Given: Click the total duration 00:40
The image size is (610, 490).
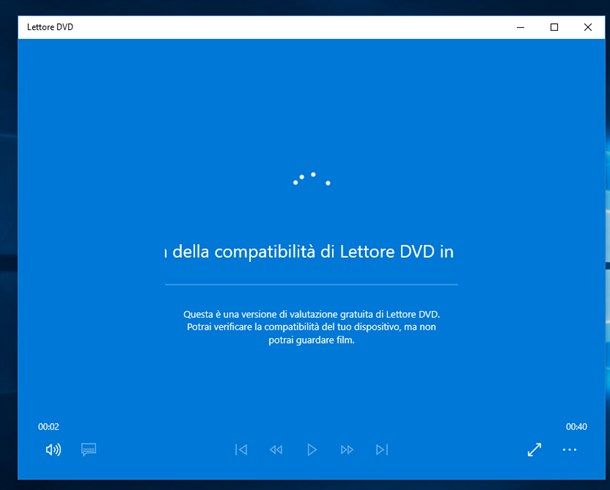Looking at the screenshot, I should (577, 427).
